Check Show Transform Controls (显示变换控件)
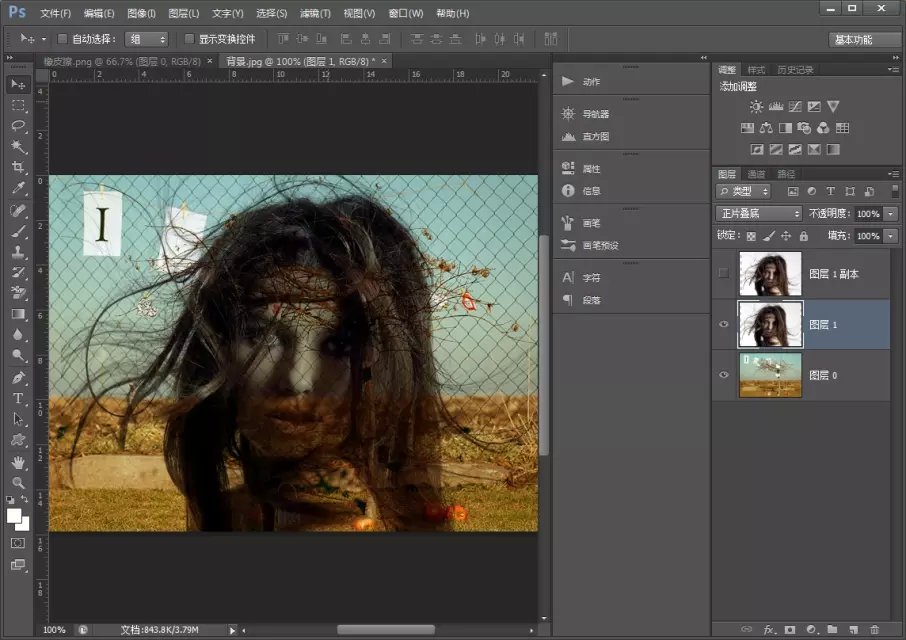 190,39
